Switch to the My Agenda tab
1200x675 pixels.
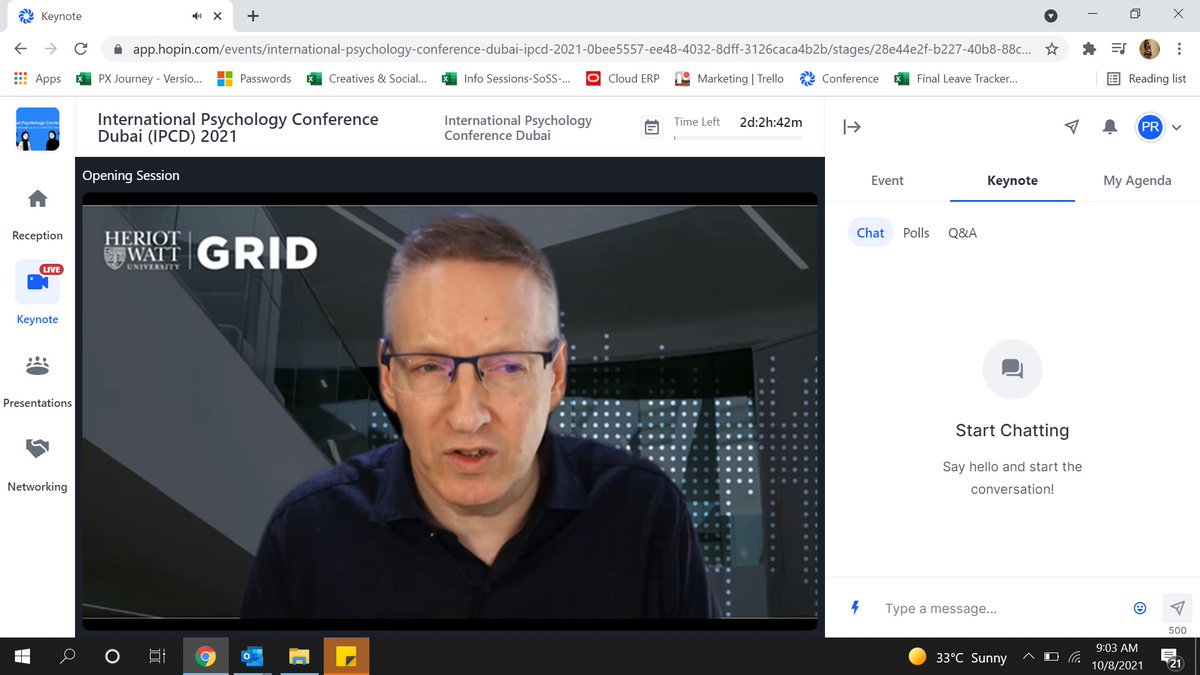click(x=1137, y=180)
